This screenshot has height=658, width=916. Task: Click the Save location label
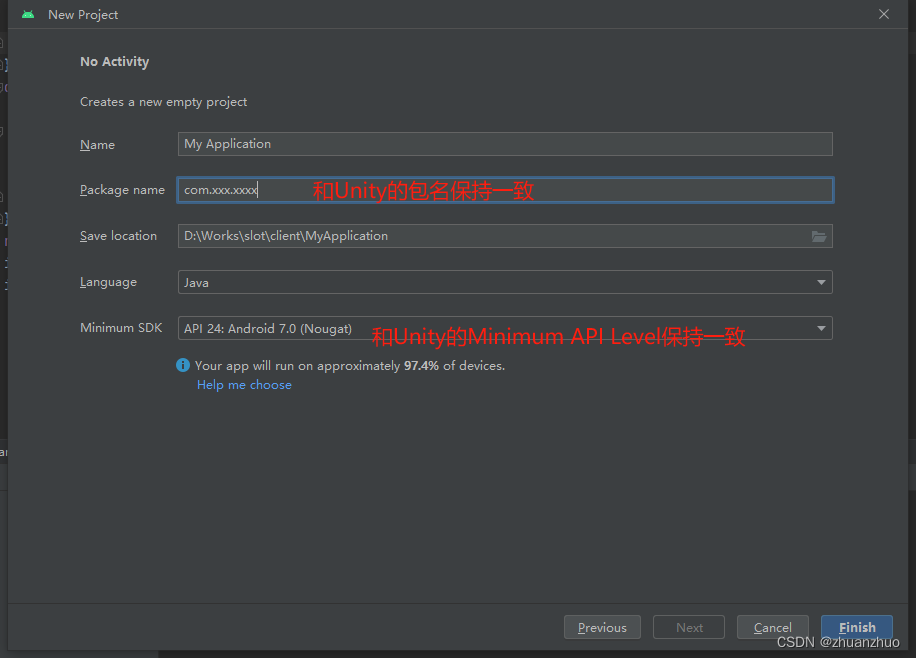118,236
